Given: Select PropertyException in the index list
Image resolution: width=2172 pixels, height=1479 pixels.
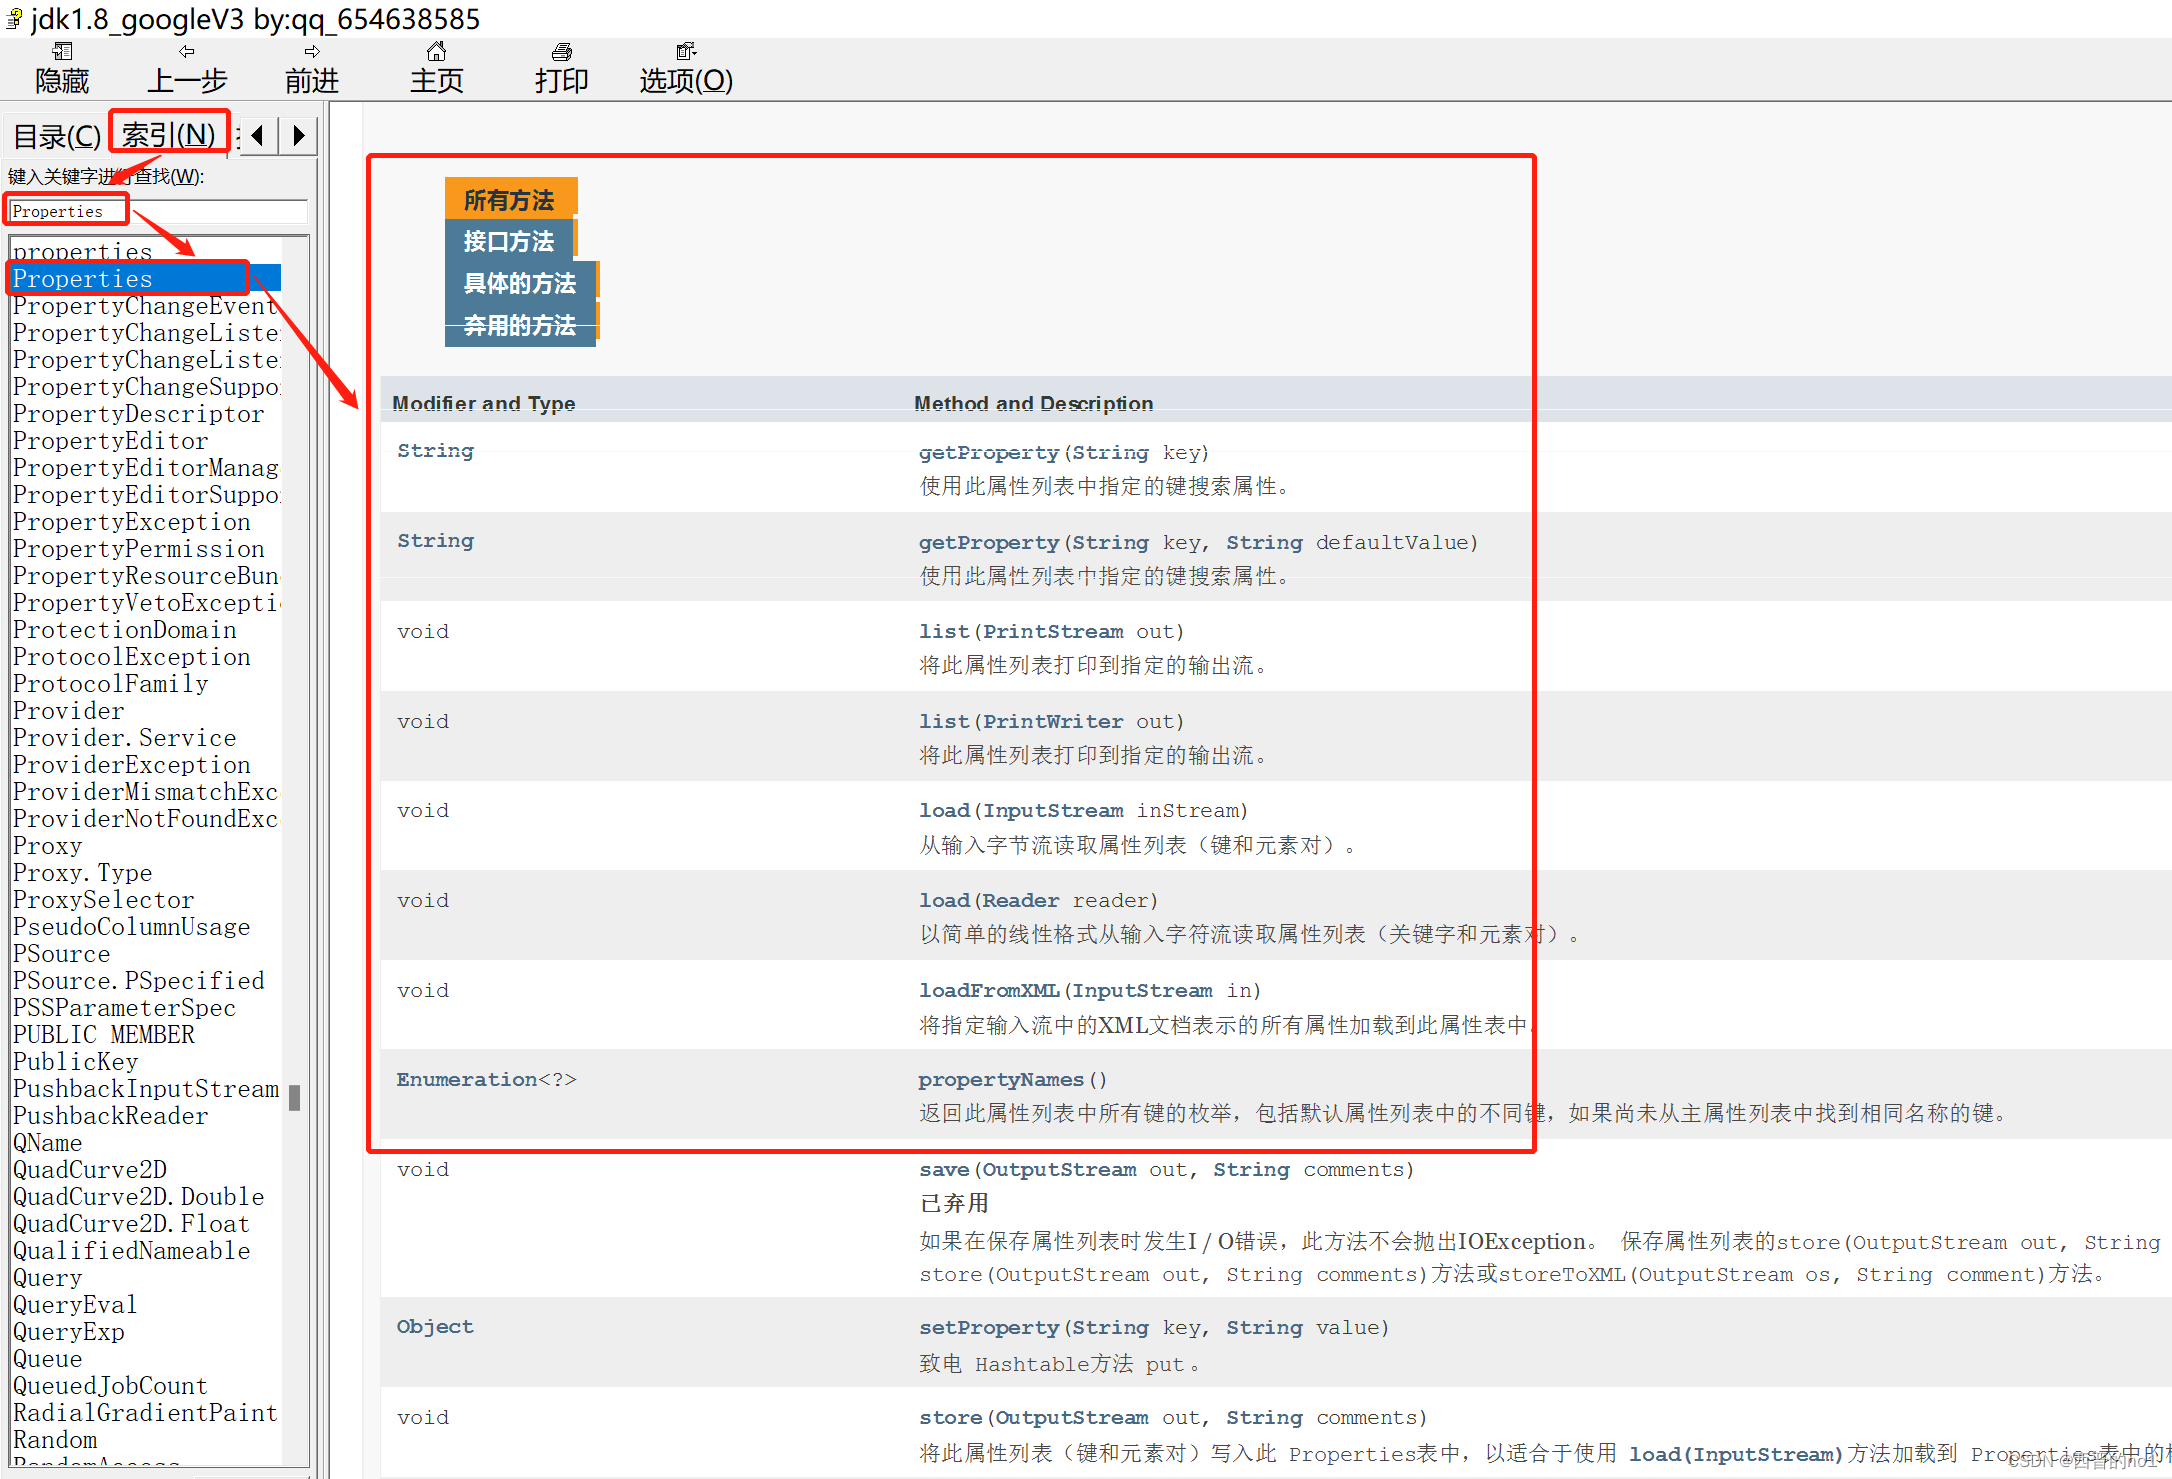Looking at the screenshot, I should click(x=132, y=521).
